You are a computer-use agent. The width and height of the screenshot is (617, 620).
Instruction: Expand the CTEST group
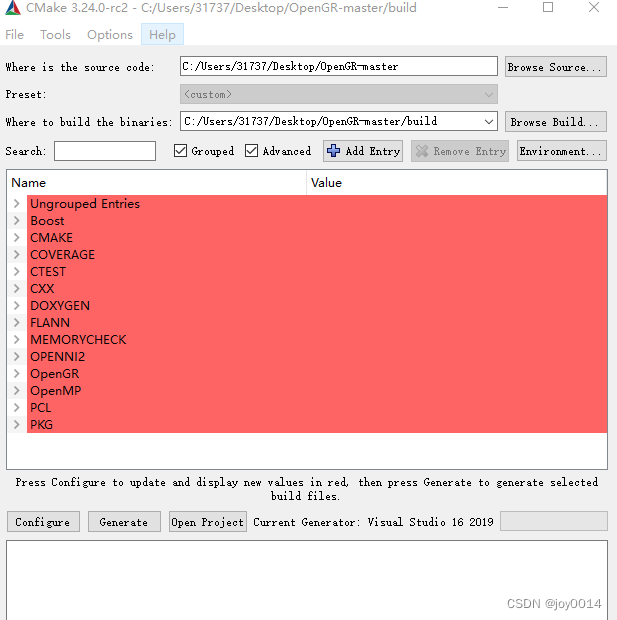(x=17, y=272)
